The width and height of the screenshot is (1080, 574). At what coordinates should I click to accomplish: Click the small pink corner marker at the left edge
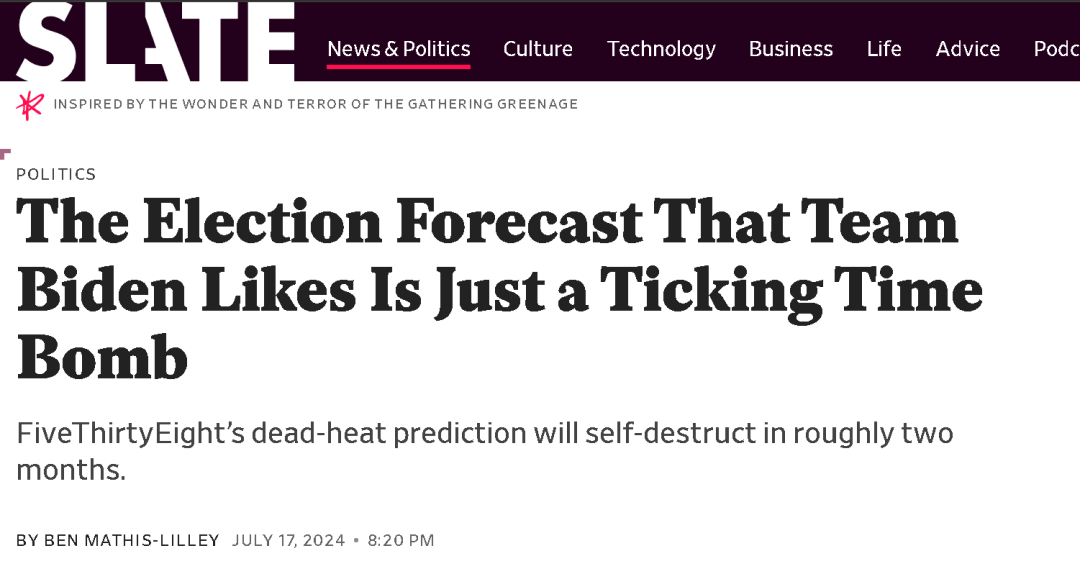click(x=6, y=154)
